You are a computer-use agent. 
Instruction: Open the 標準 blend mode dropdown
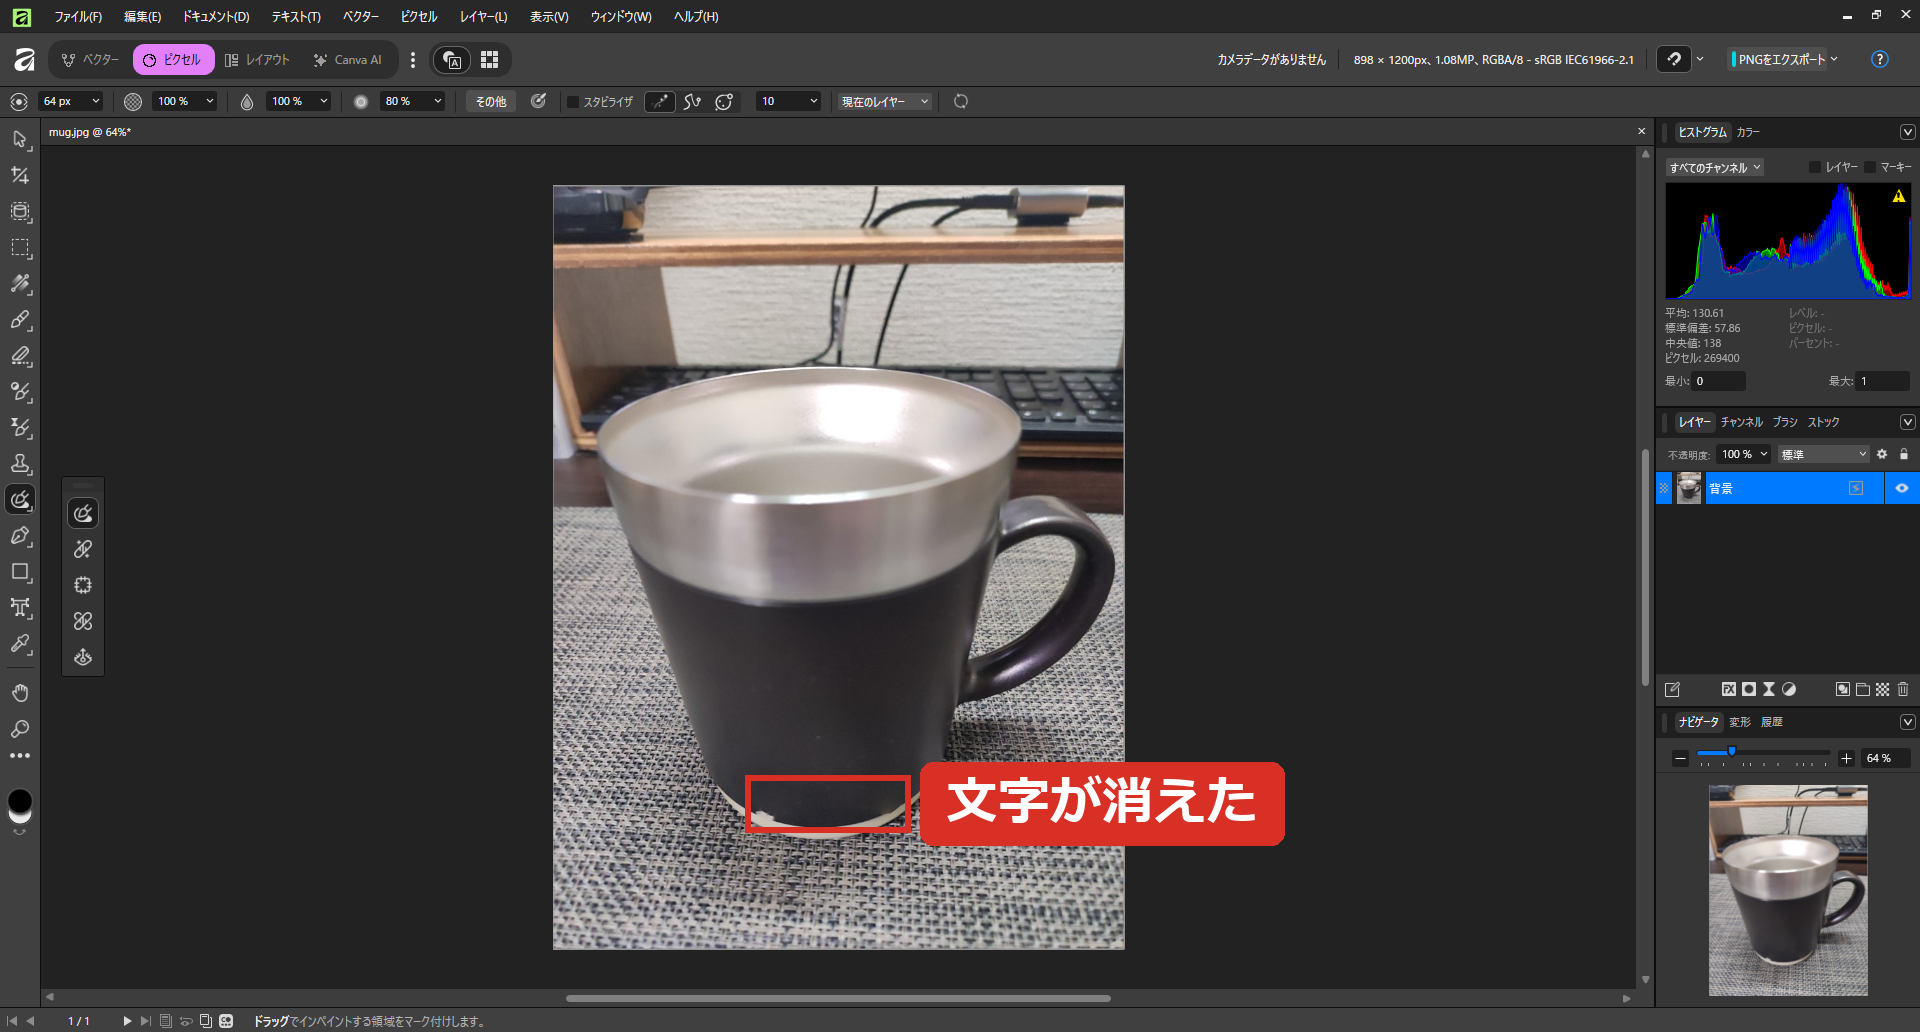tap(1824, 454)
